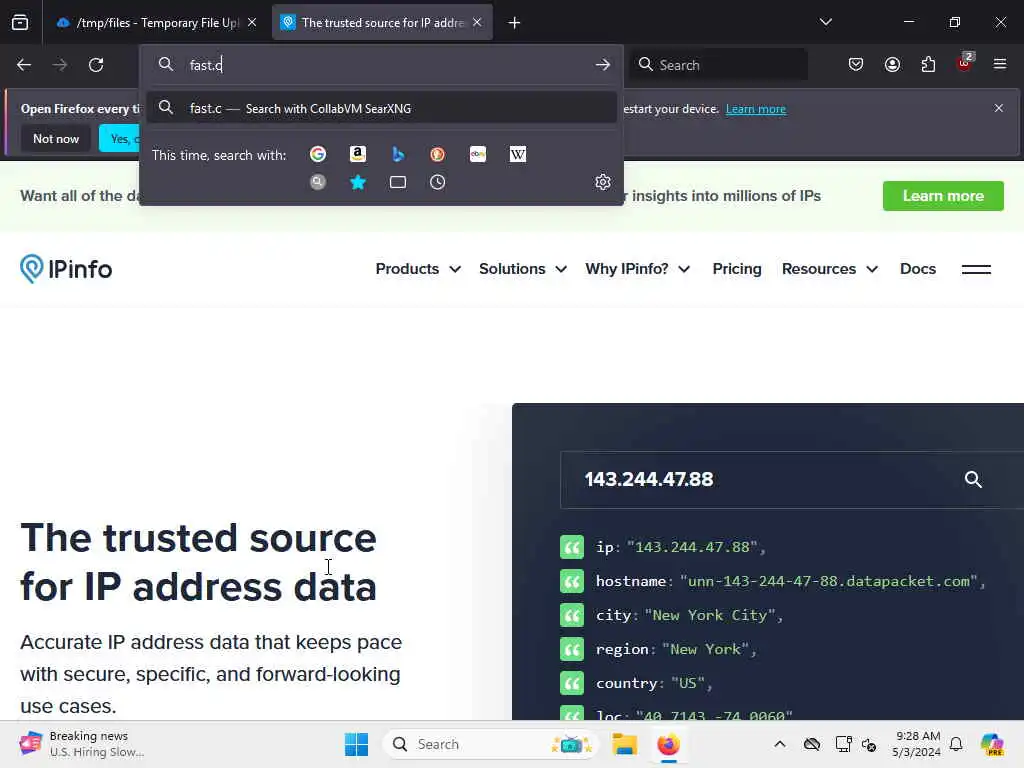Click Not now in Firefox notification
This screenshot has height=768, width=1024.
pos(56,138)
